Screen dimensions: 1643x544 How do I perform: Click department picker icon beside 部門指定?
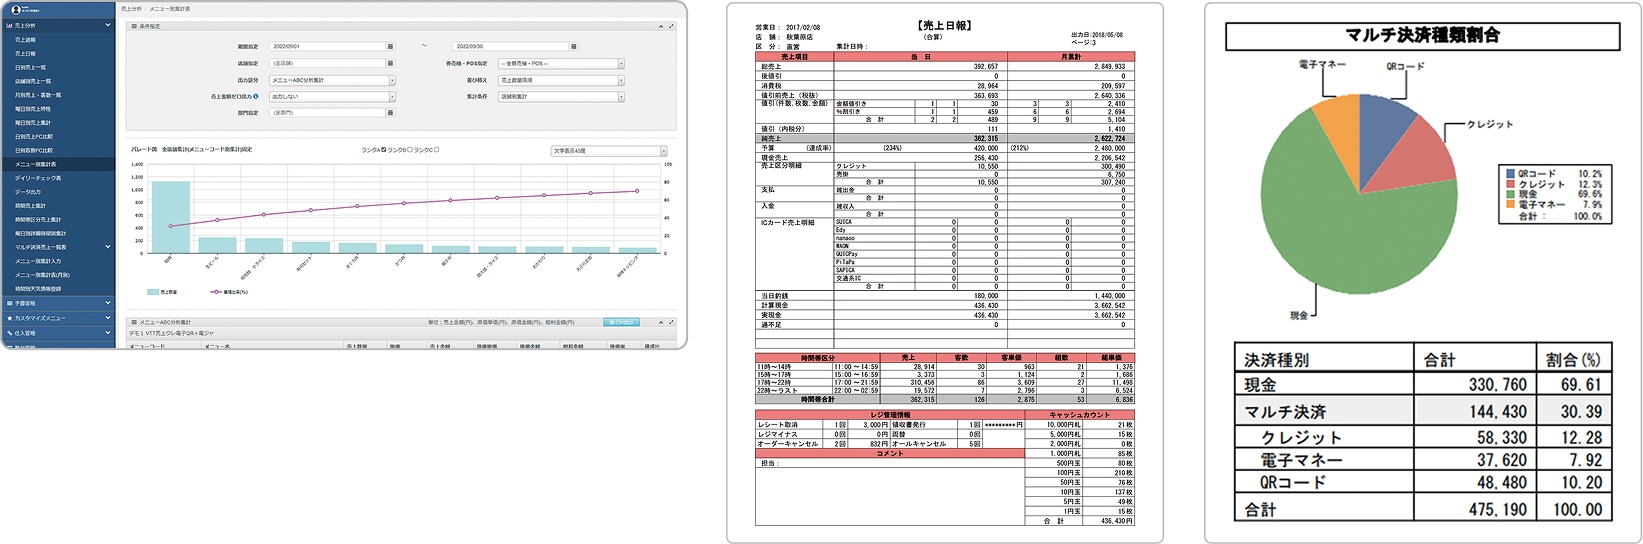tap(390, 113)
